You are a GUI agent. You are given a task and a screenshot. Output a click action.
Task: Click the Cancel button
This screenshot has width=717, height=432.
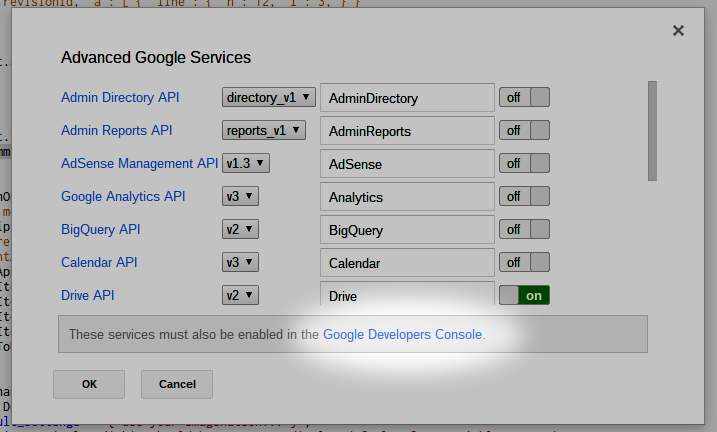(x=177, y=384)
